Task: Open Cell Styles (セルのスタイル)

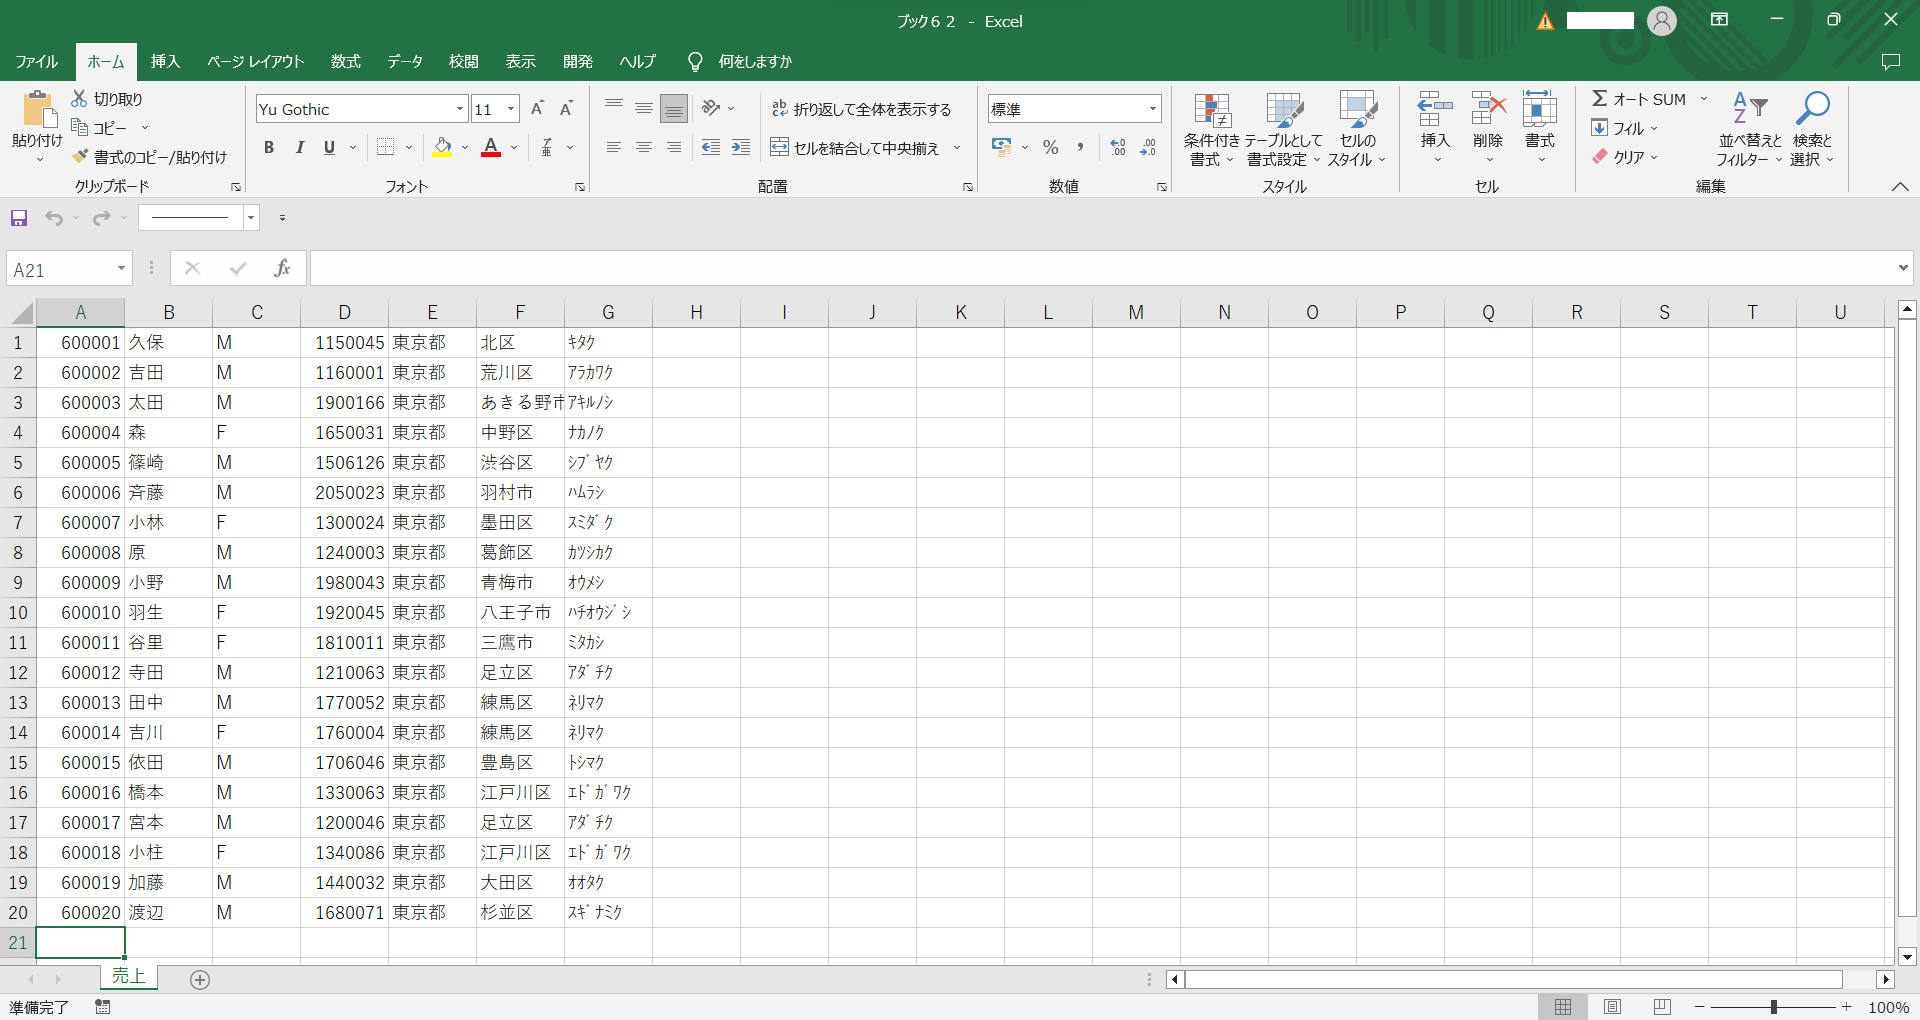Action: click(x=1357, y=129)
